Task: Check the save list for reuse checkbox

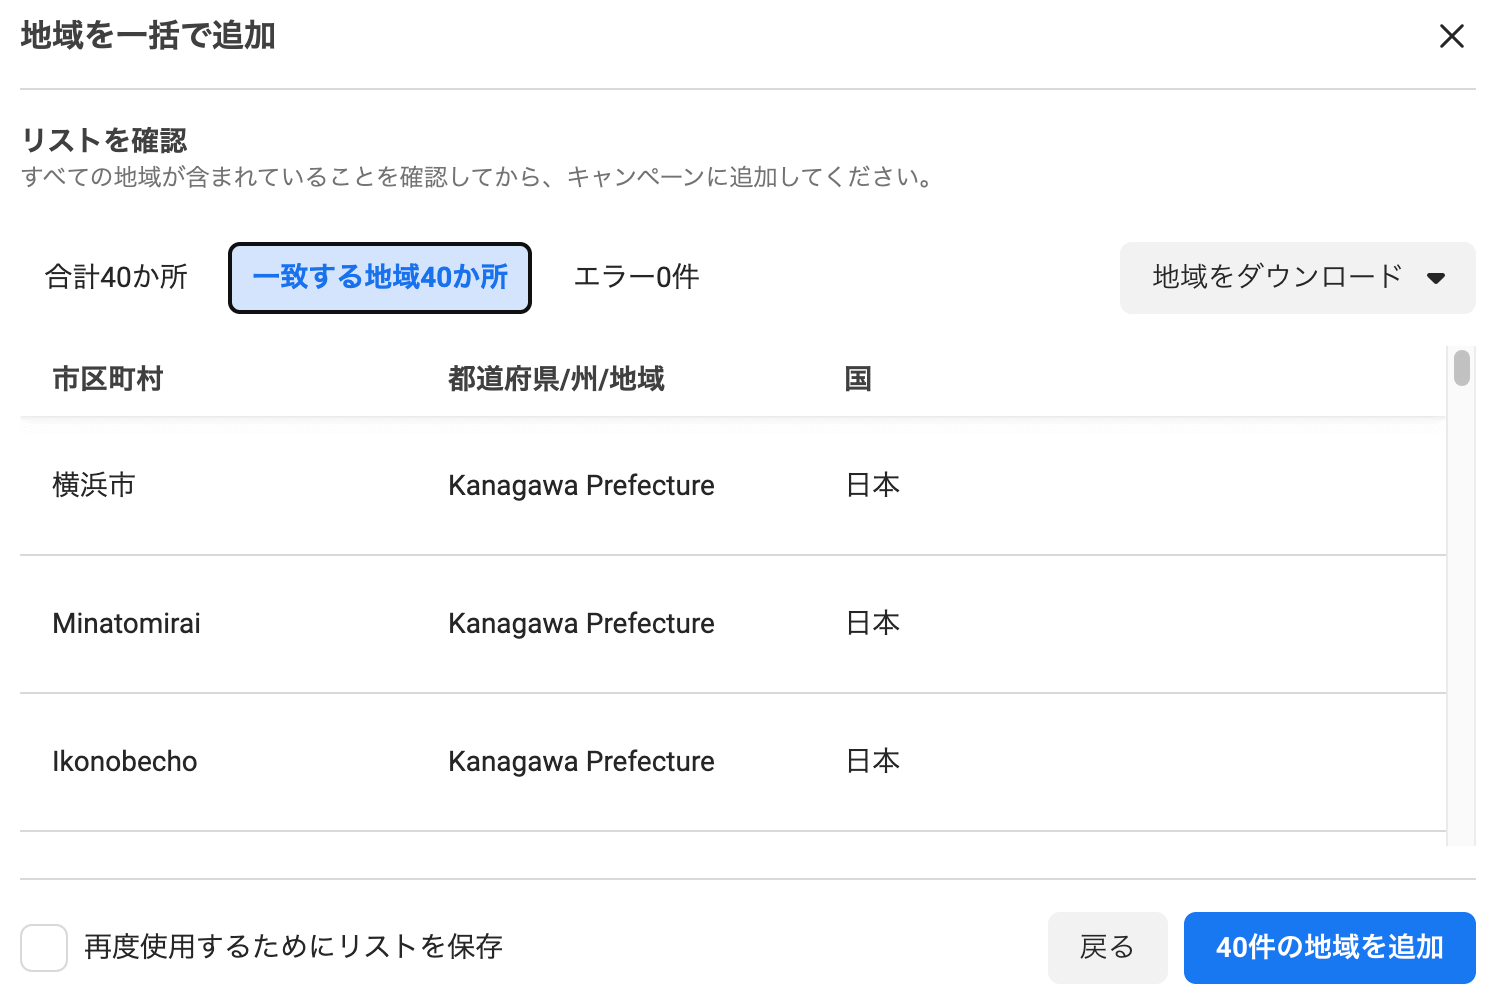Action: (x=44, y=947)
